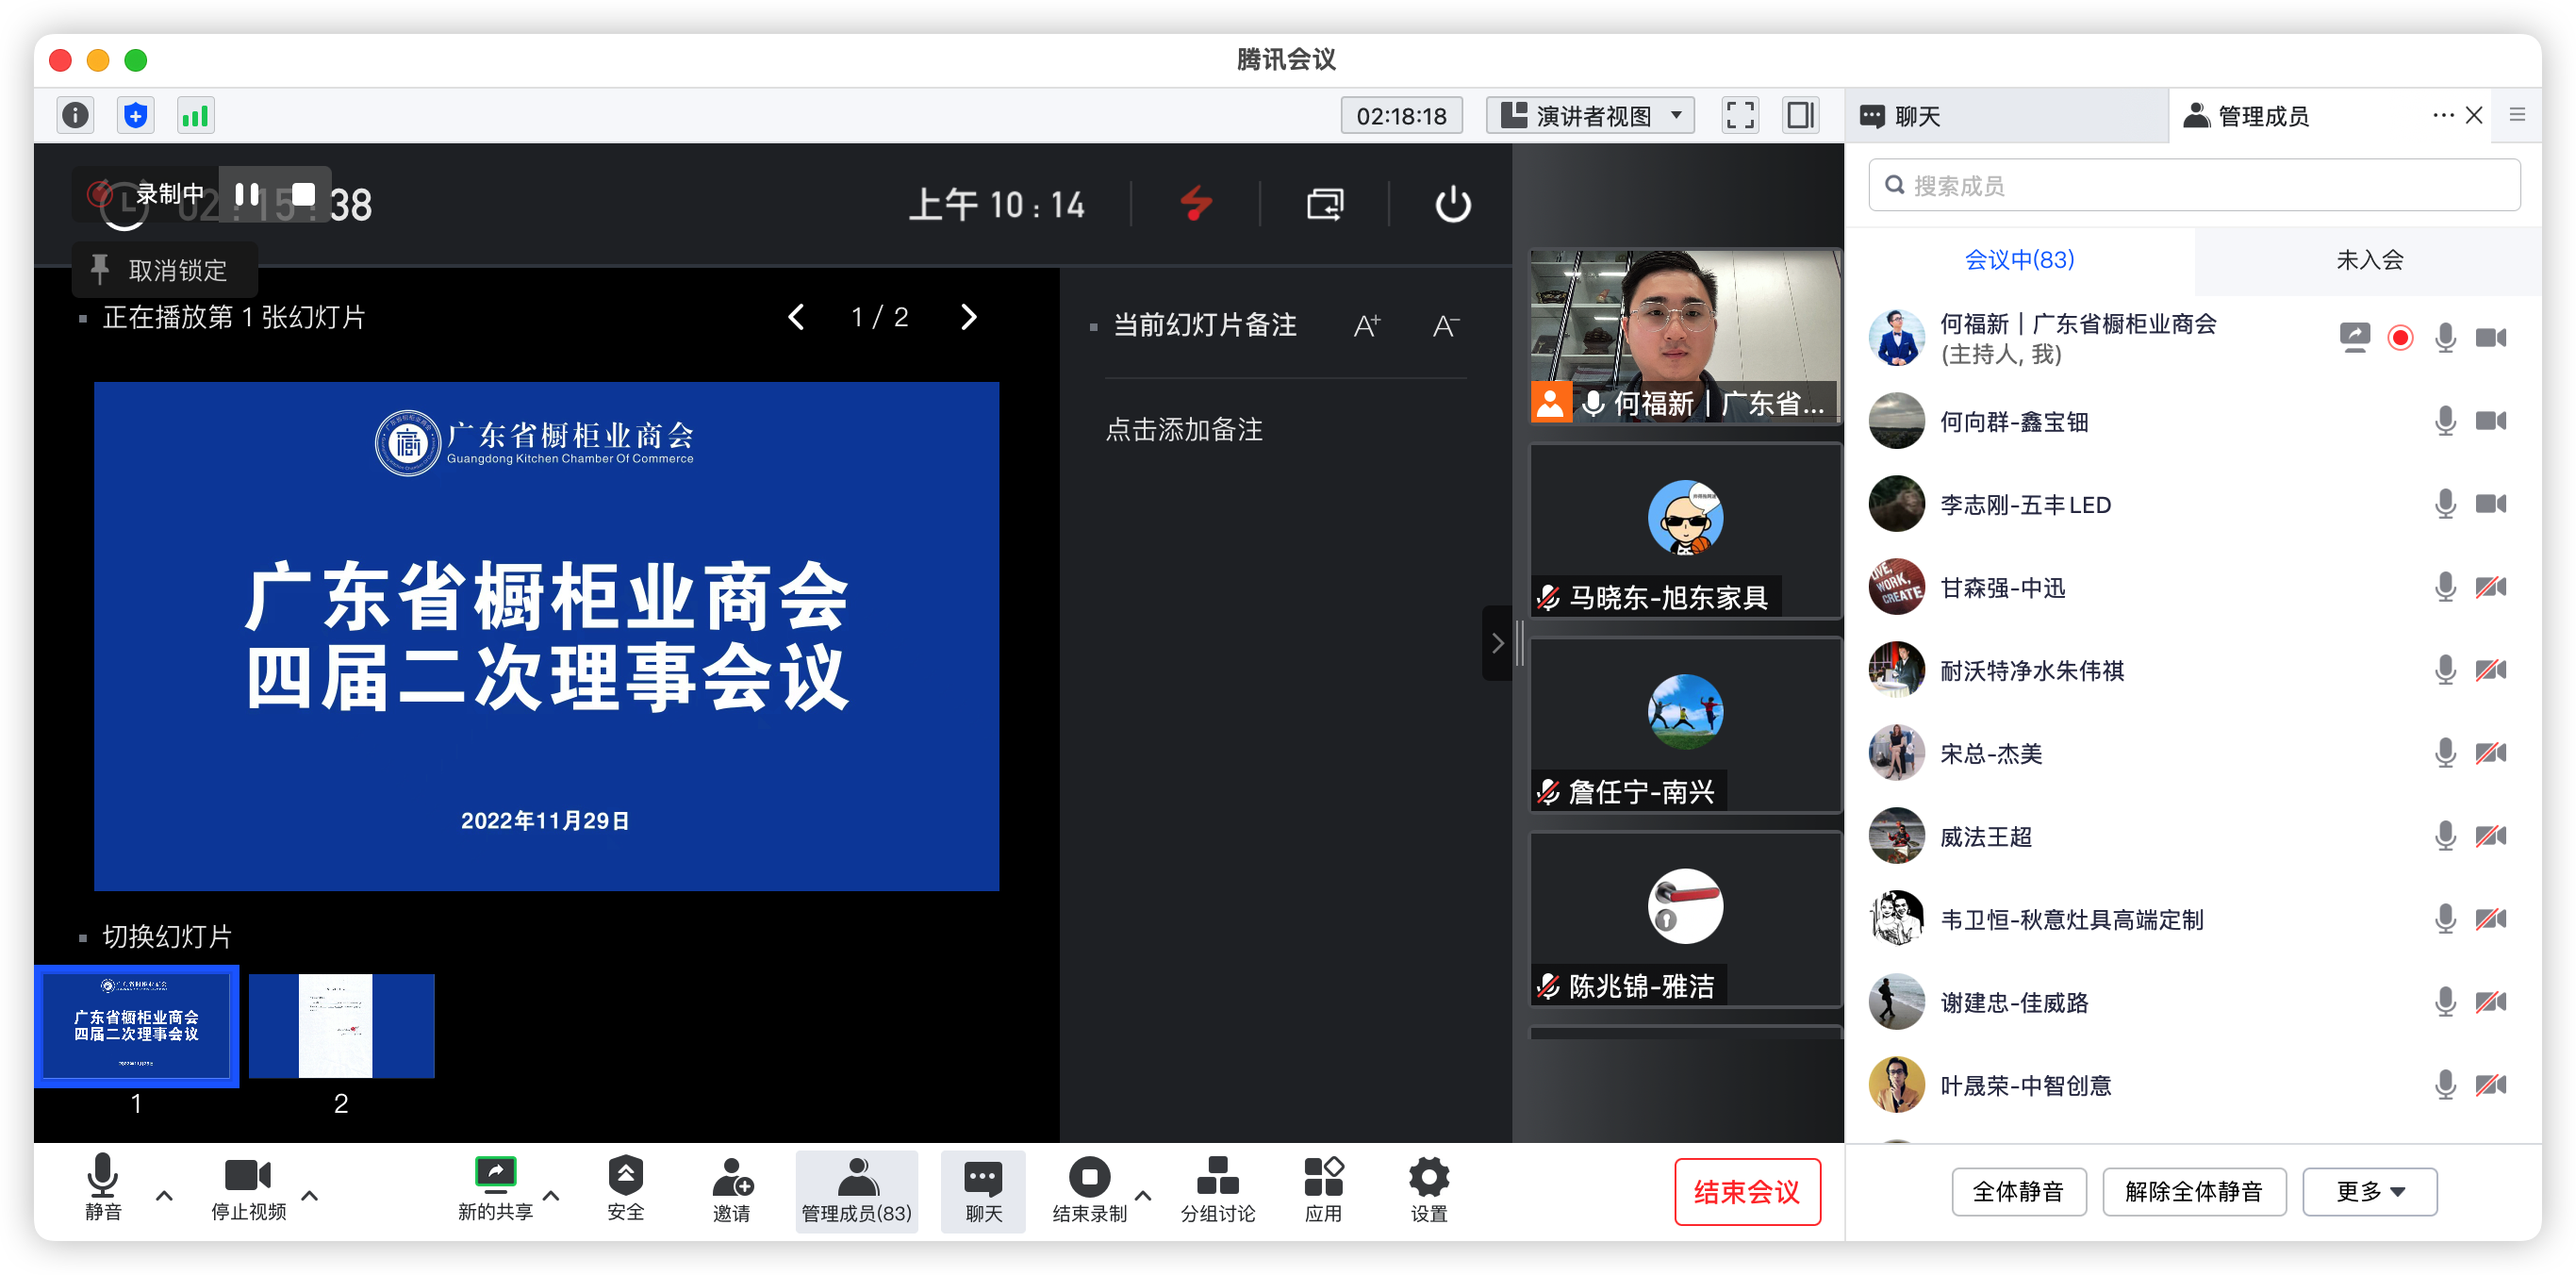Expand audio options arrow next to 静音
The image size is (2576, 1275).
point(164,1195)
